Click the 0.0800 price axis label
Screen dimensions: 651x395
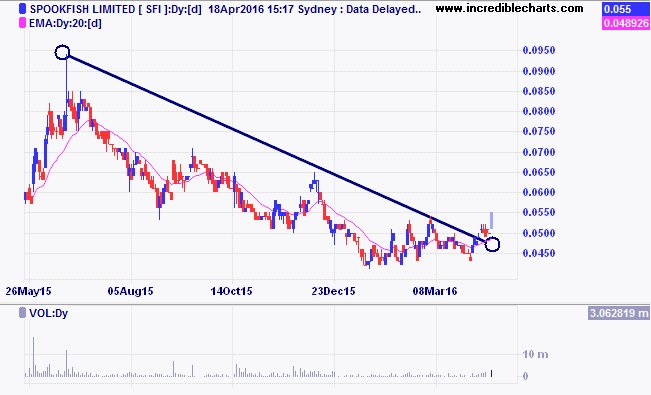pos(538,111)
